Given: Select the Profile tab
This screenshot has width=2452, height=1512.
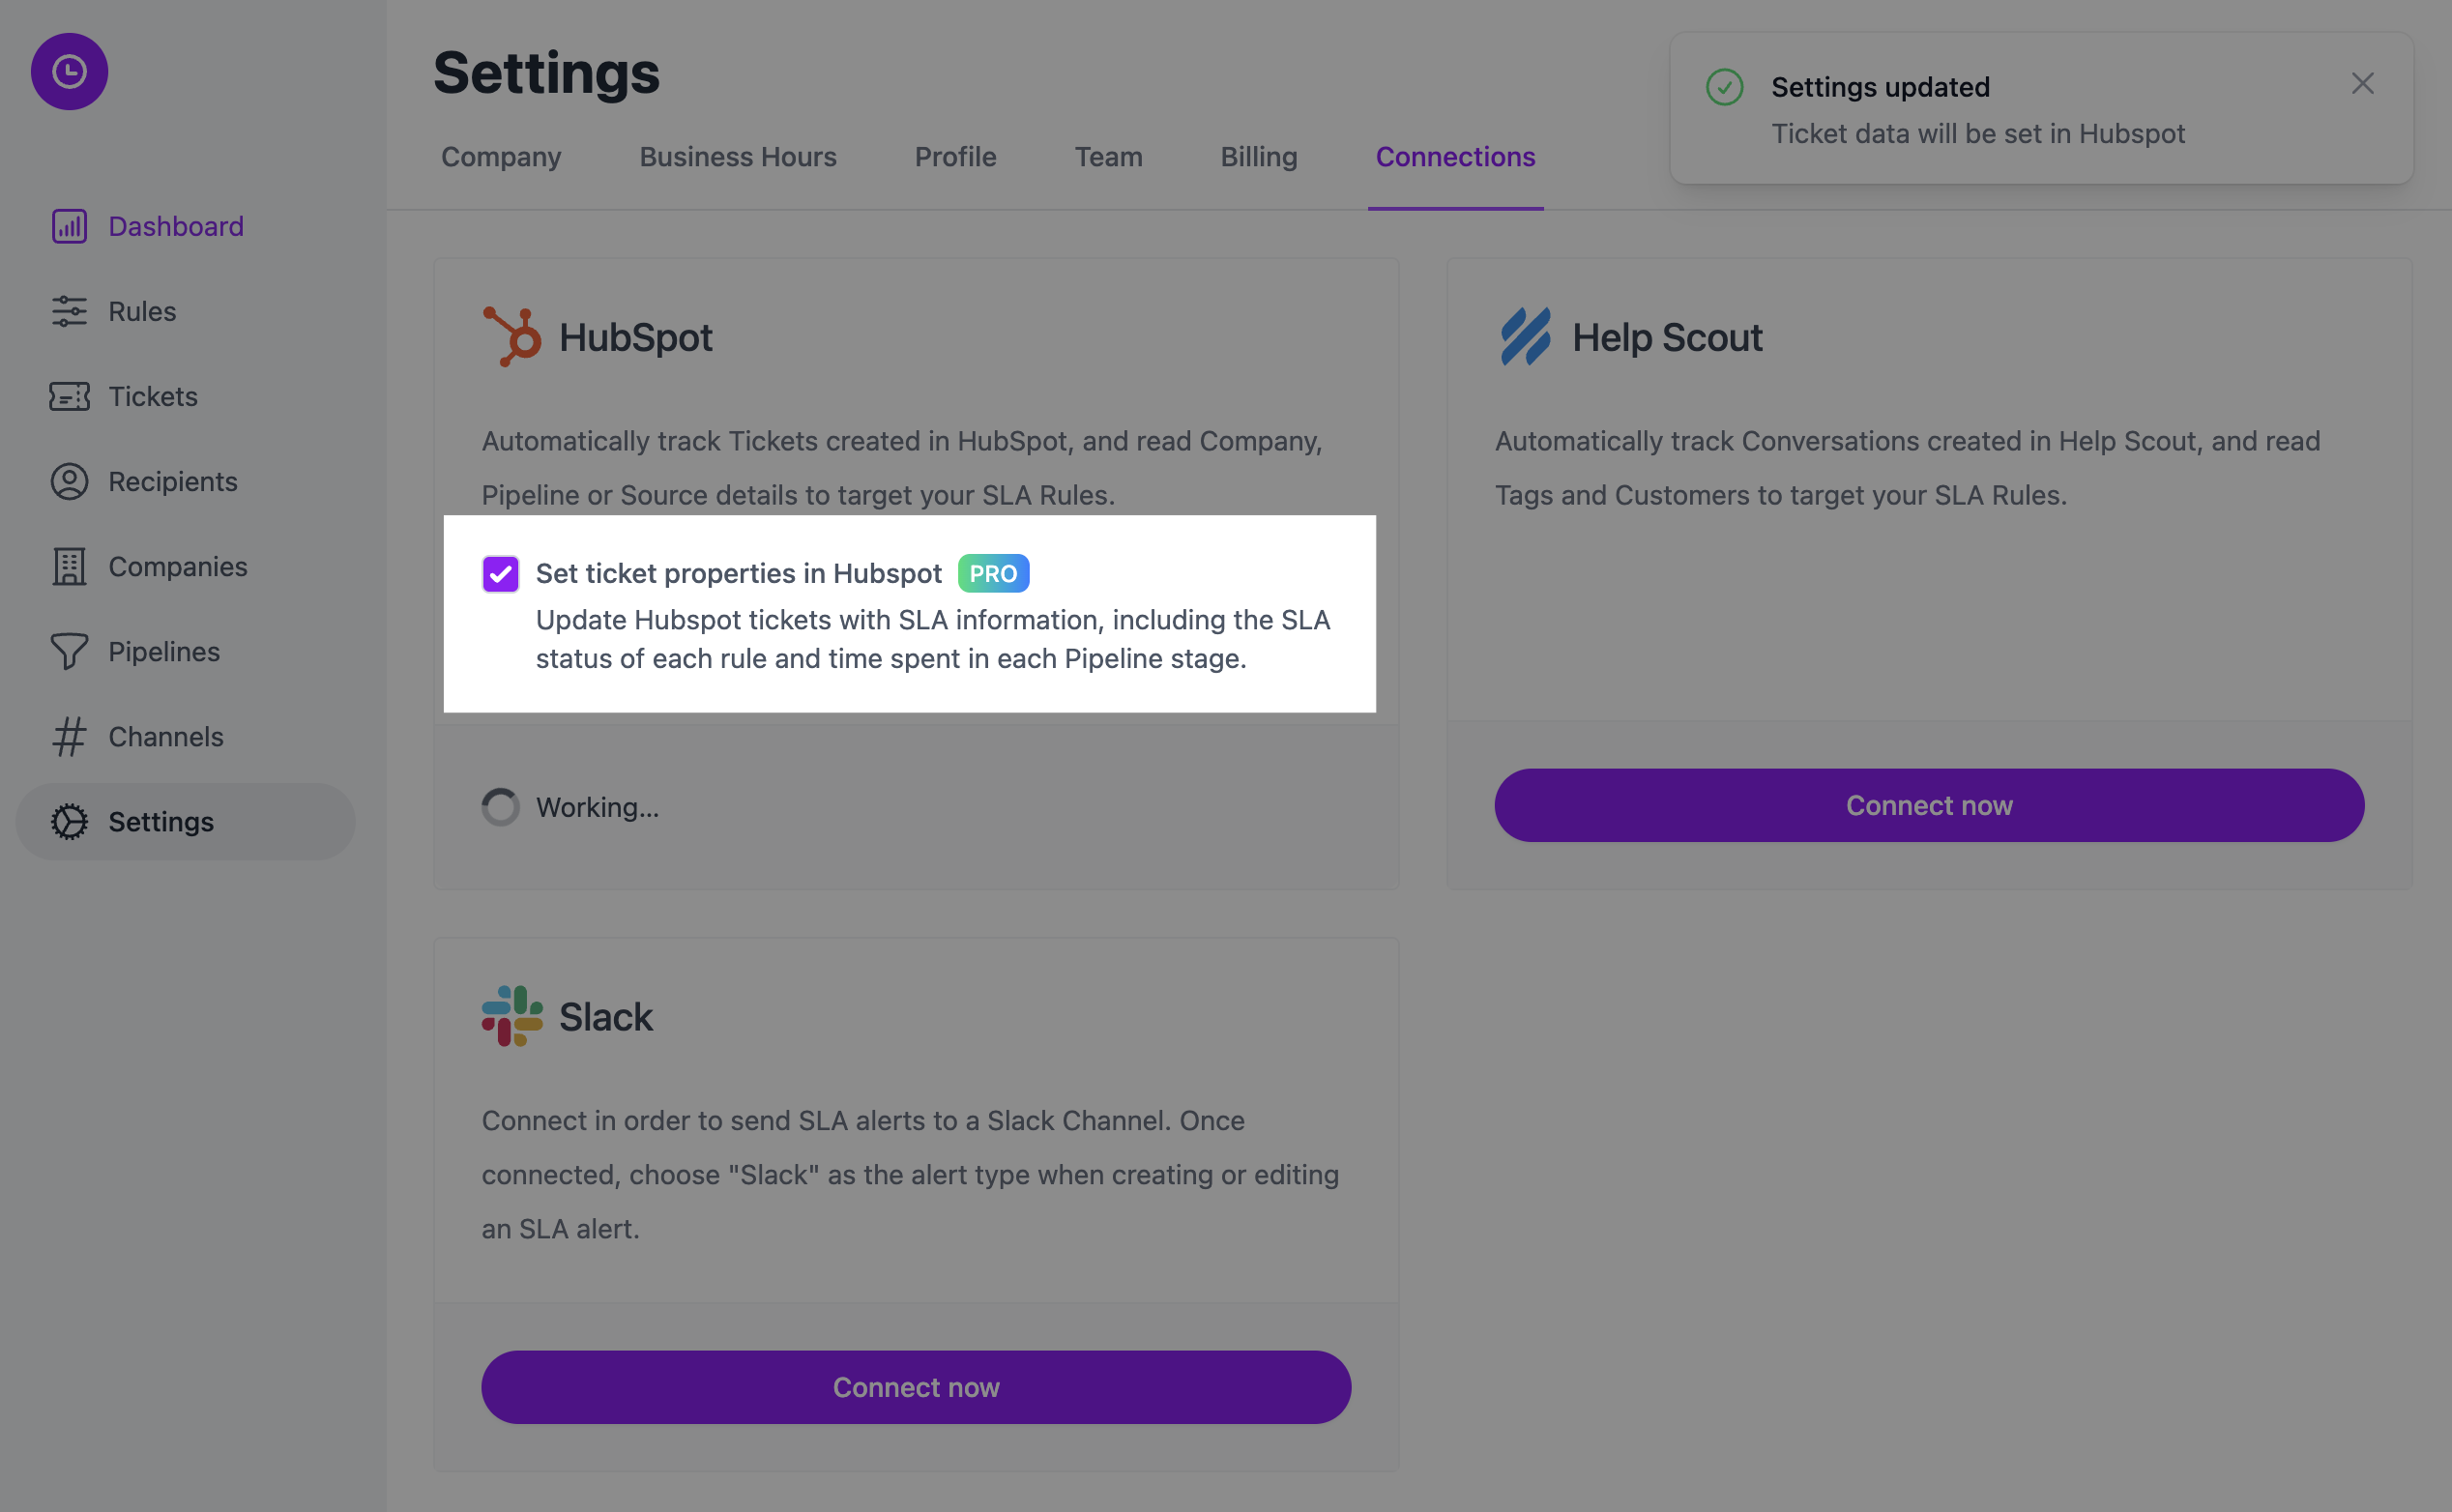Looking at the screenshot, I should tap(955, 157).
